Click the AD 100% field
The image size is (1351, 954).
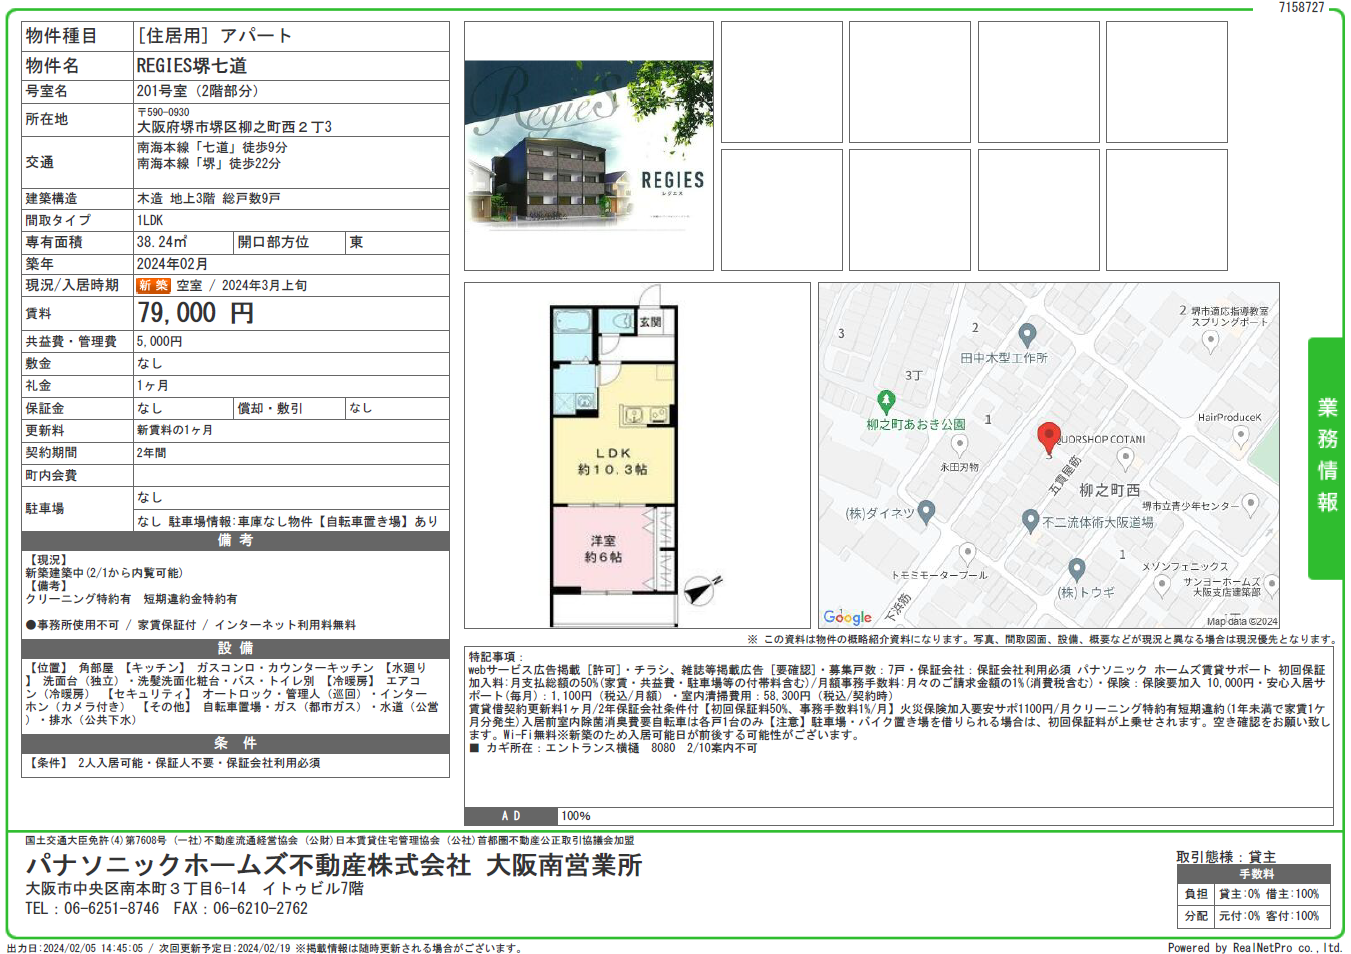click(898, 816)
